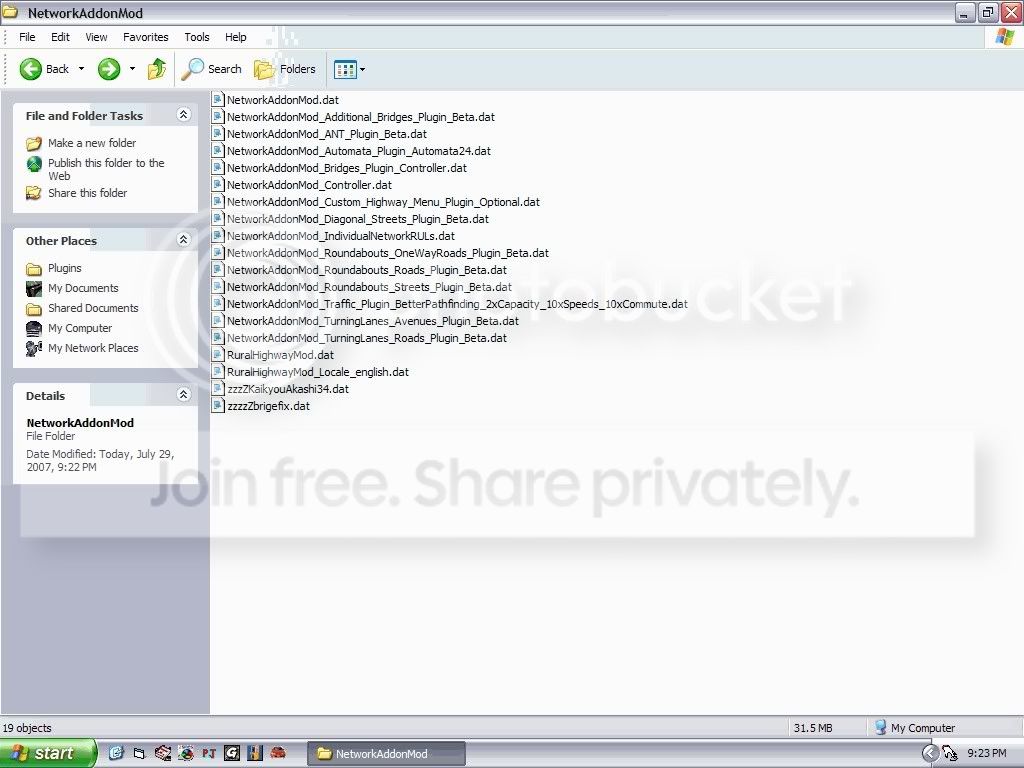The image size is (1024, 768).
Task: Click the RuralHighwayMod.dat file icon
Action: (218, 355)
